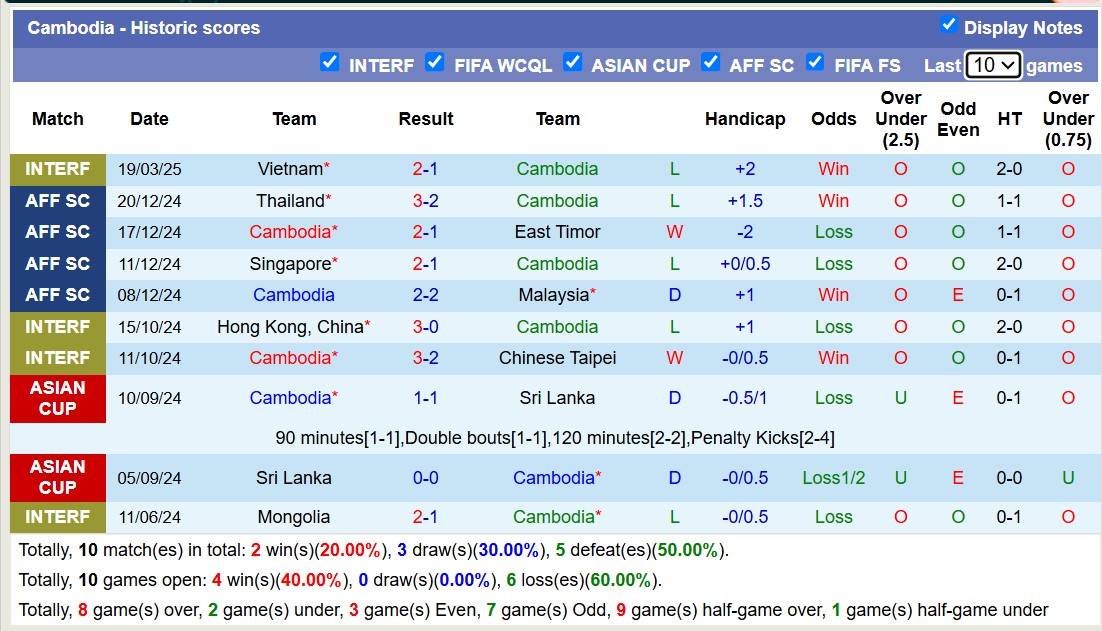
Task: Open the 2-1 result against Vietnam
Action: pyautogui.click(x=425, y=169)
